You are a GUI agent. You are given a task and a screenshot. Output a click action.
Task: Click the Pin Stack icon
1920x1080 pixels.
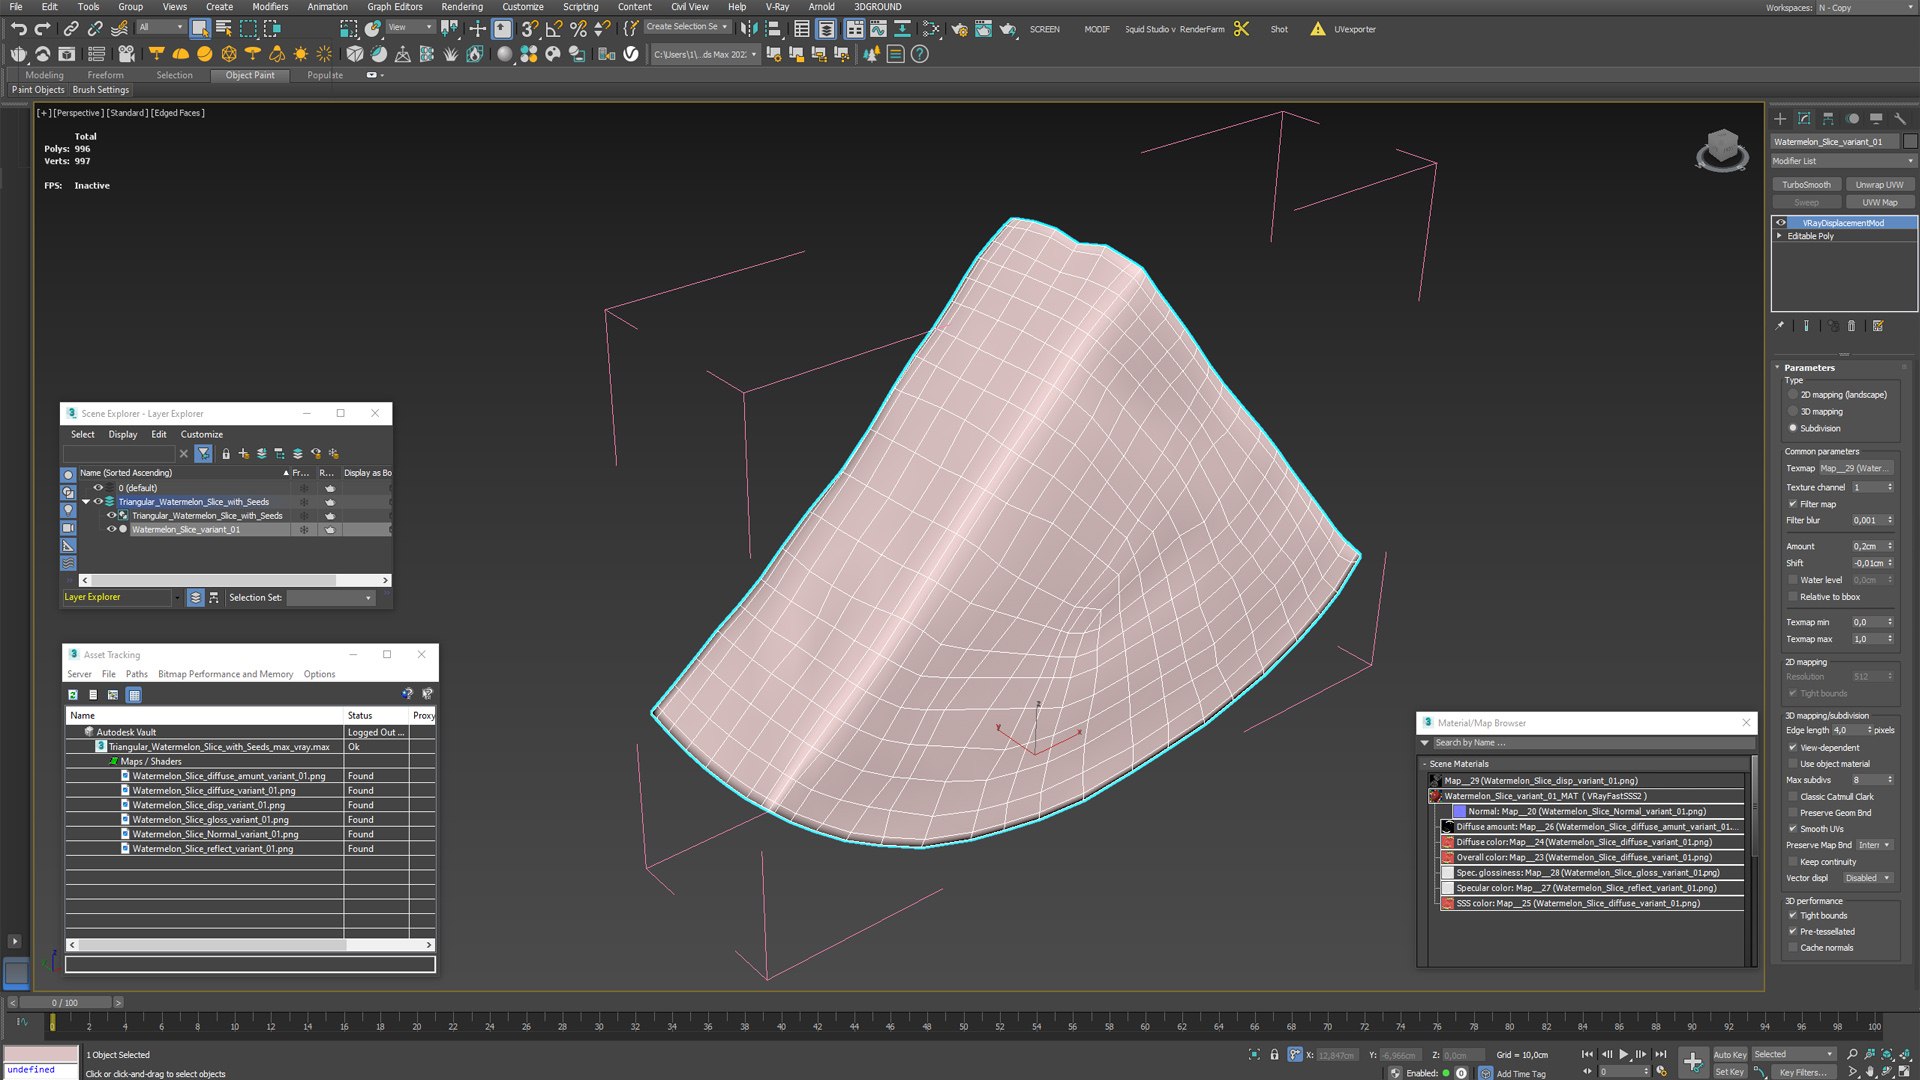click(x=1780, y=326)
